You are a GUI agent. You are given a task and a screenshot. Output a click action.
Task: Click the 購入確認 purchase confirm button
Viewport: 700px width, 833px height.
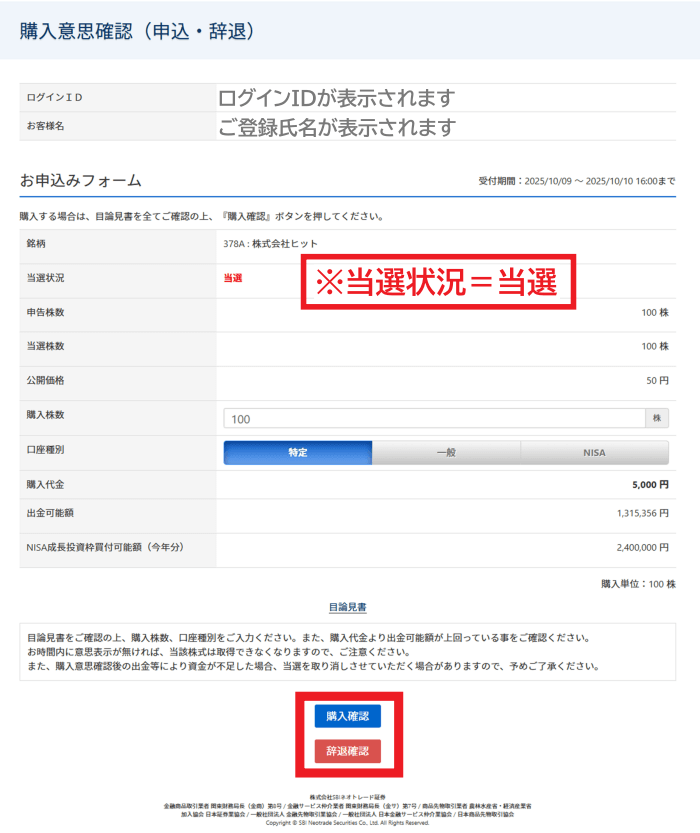[347, 716]
